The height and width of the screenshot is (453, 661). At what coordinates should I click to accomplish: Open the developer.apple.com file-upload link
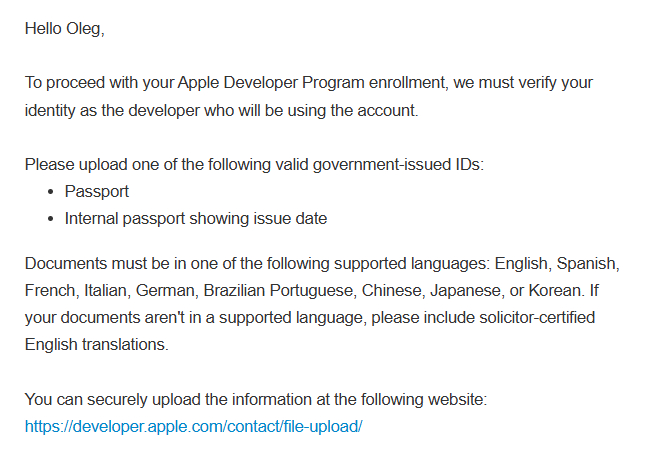193,426
